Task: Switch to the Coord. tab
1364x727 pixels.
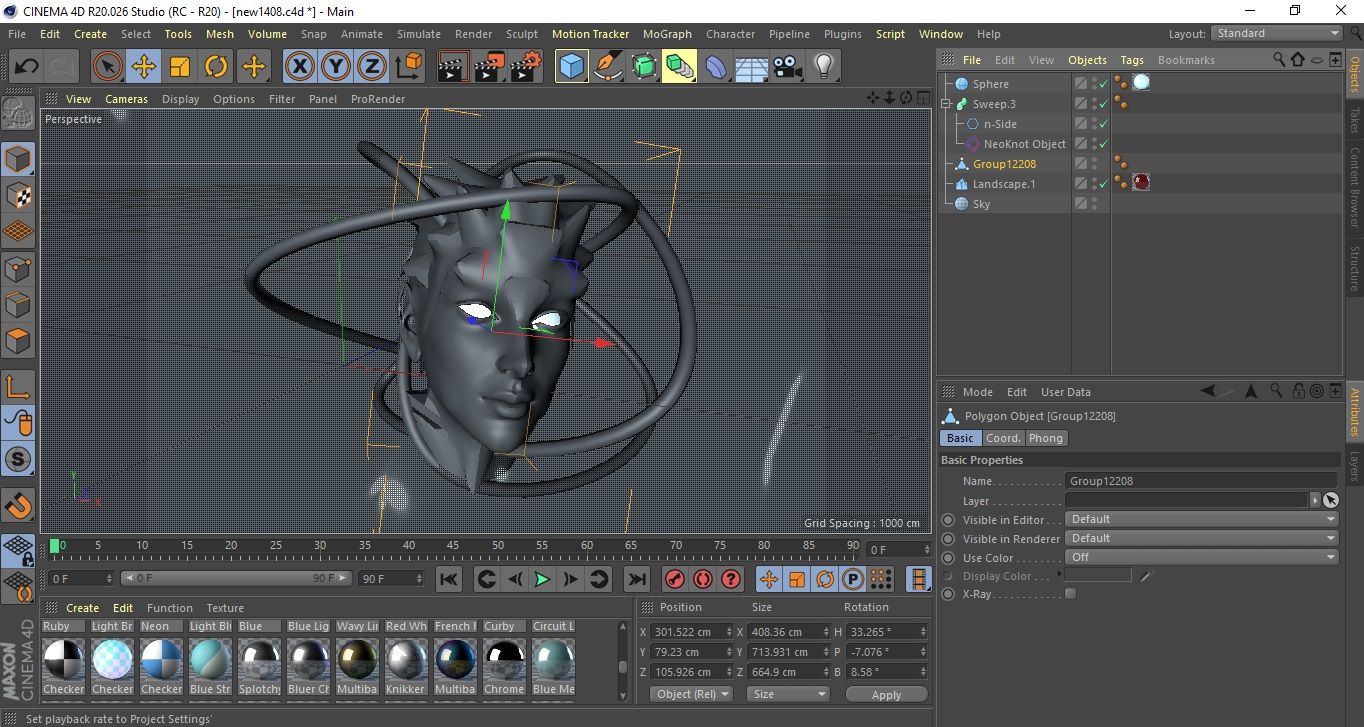Action: pos(1003,438)
